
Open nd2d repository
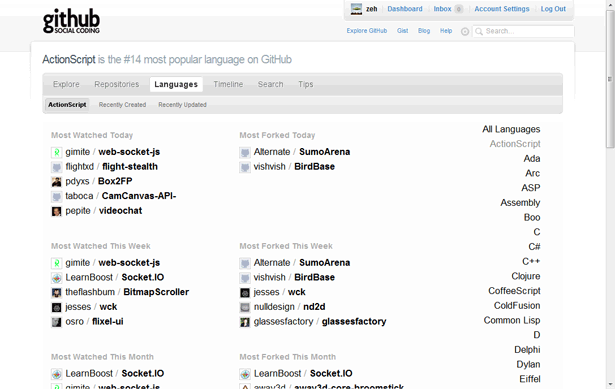(314, 307)
